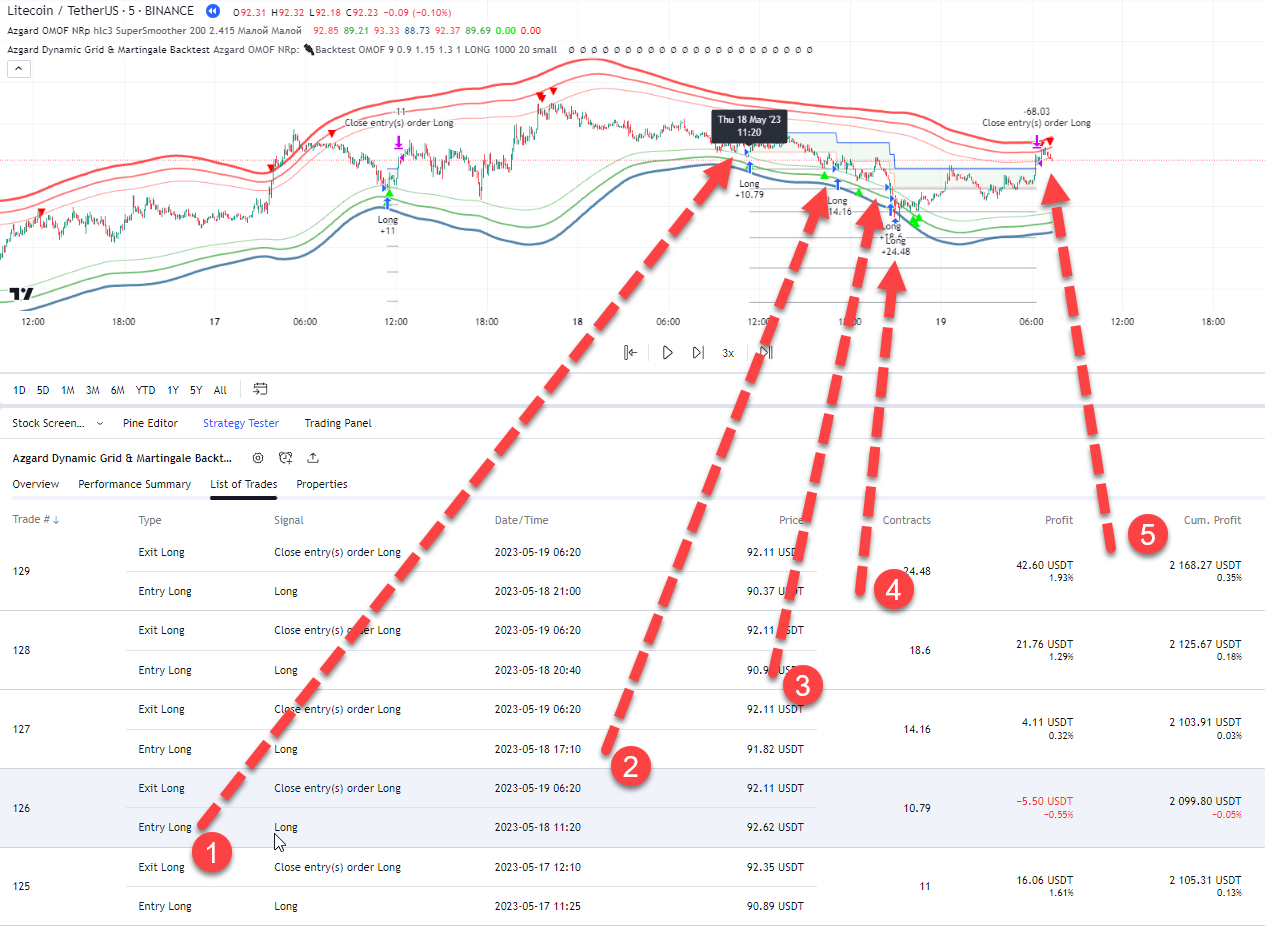Click the Date/Time column header
Screen dimensions: 1265x928
pyautogui.click(x=522, y=520)
